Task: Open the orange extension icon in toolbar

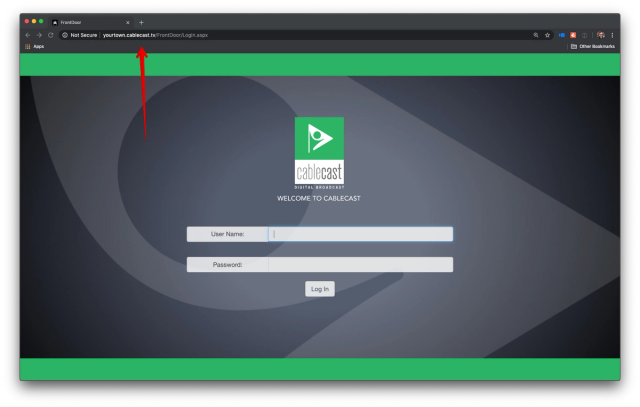Action: click(573, 35)
